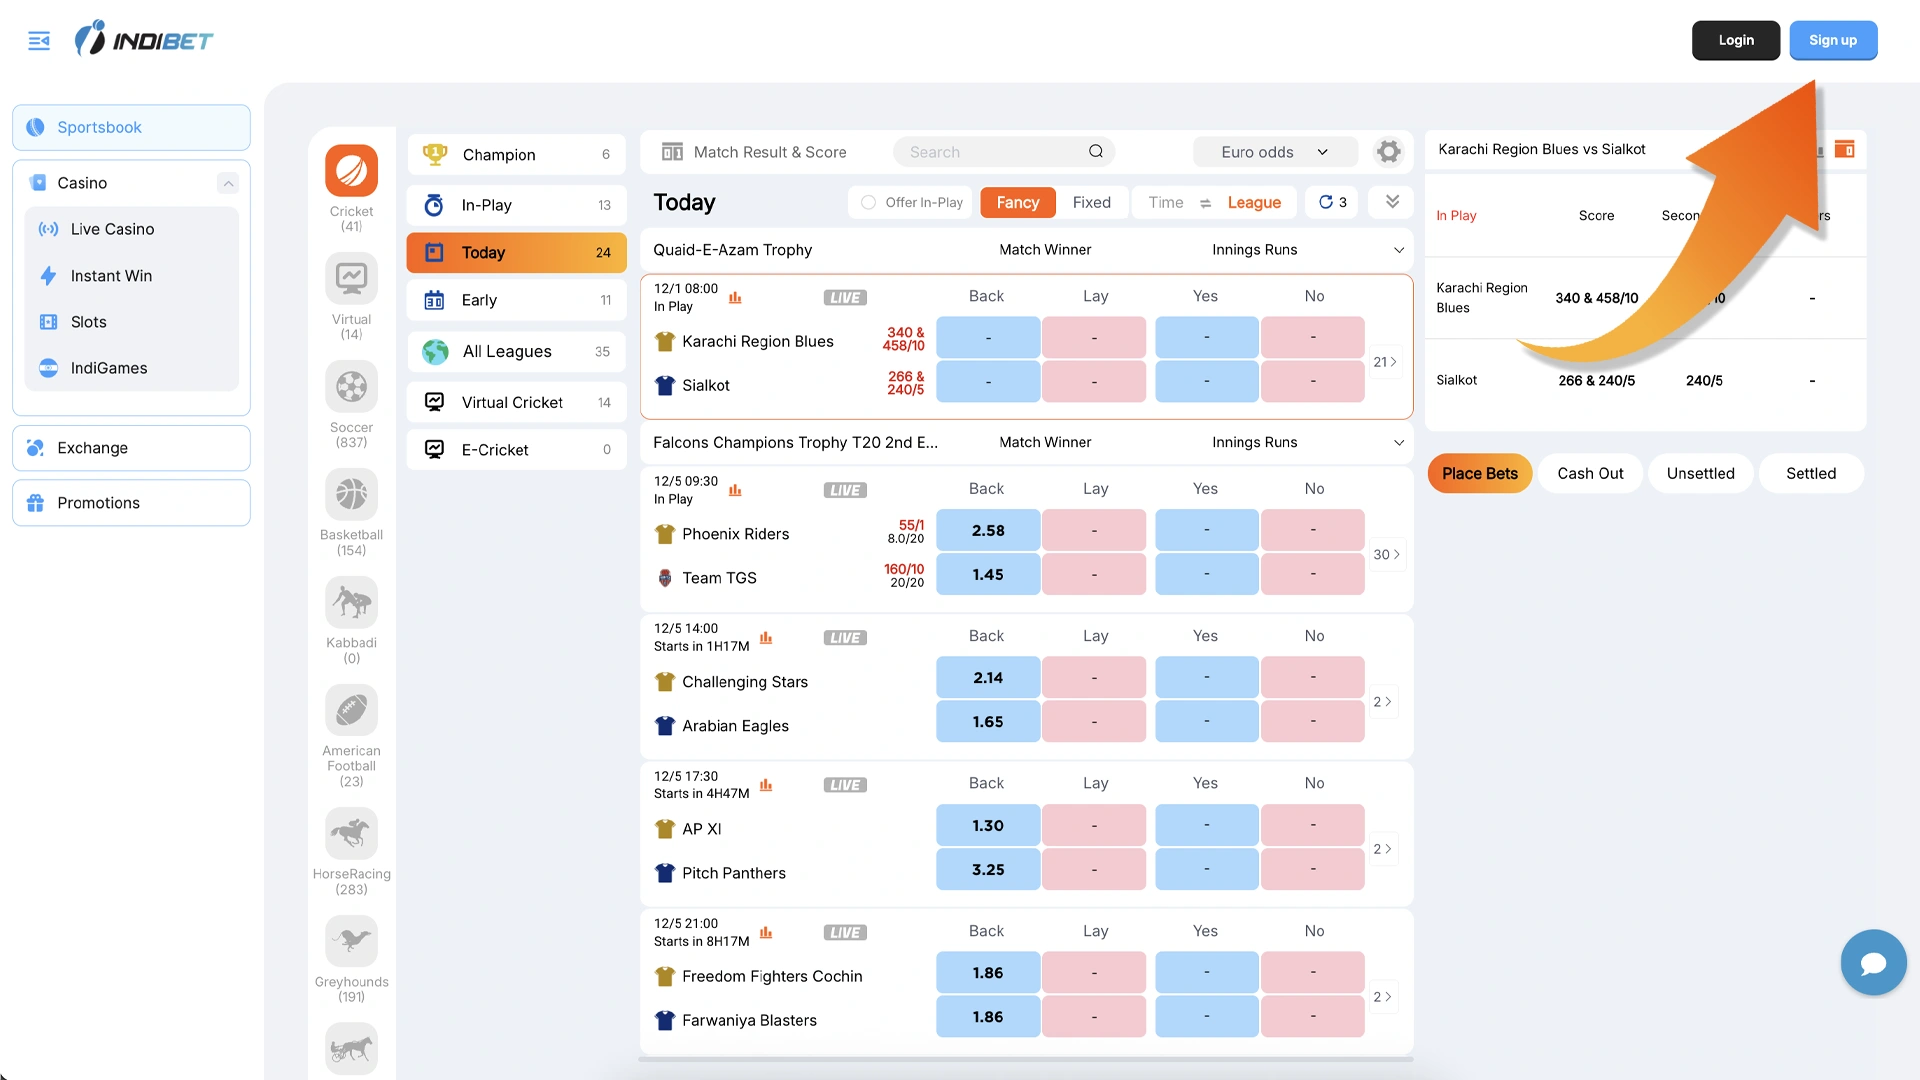Enable the Offer In-Play radio option
This screenshot has height=1080, width=1920.
[868, 202]
